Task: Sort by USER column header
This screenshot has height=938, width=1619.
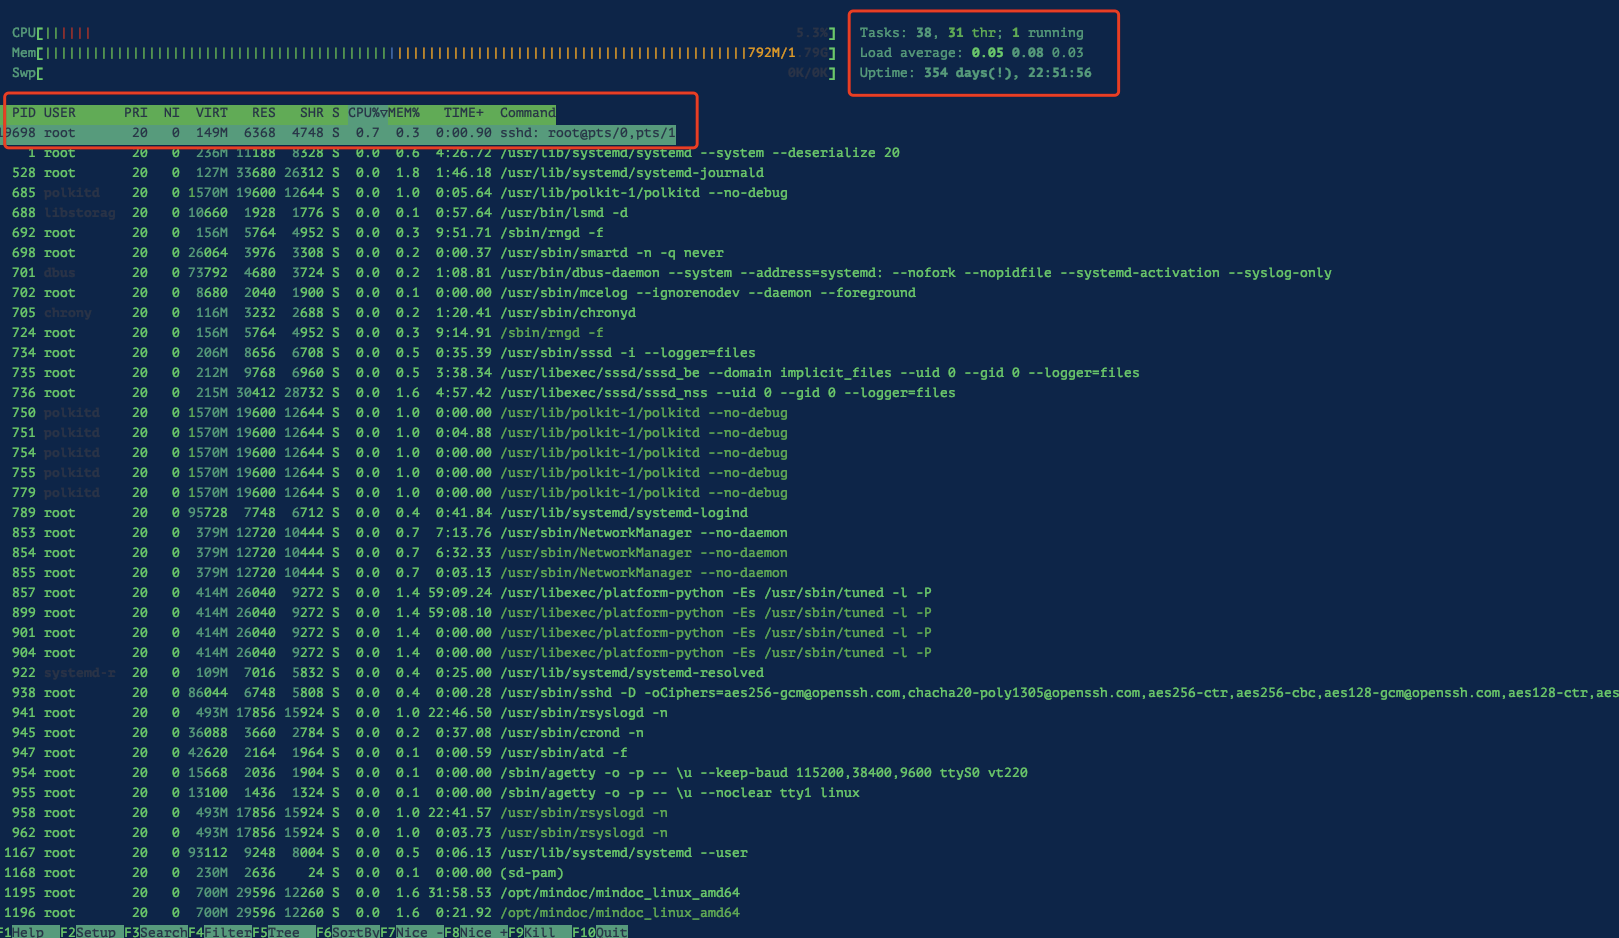Action: click(x=59, y=113)
